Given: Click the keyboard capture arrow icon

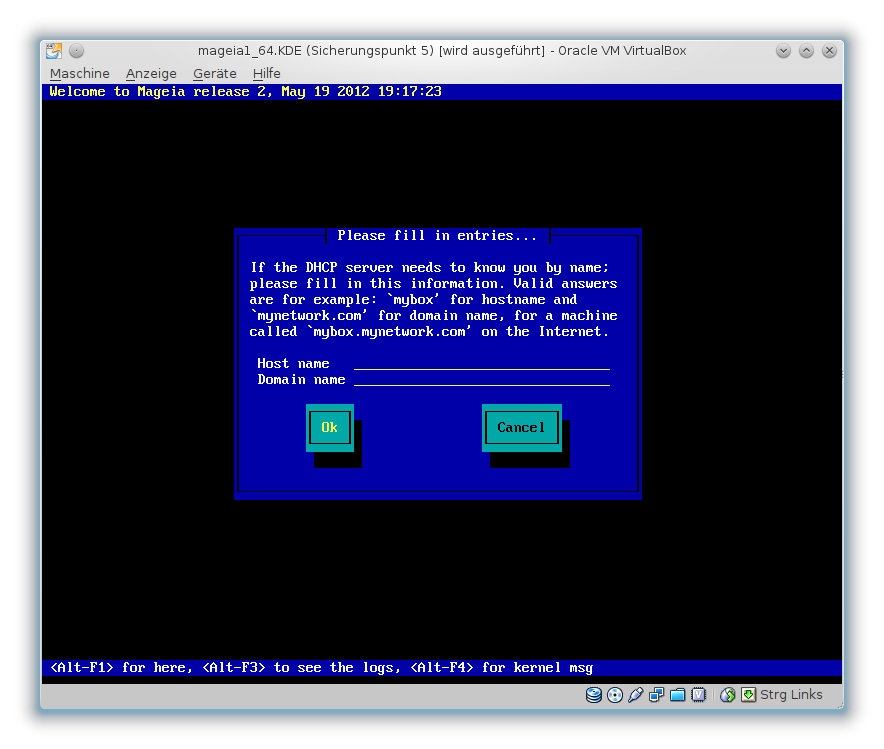Looking at the screenshot, I should [748, 695].
